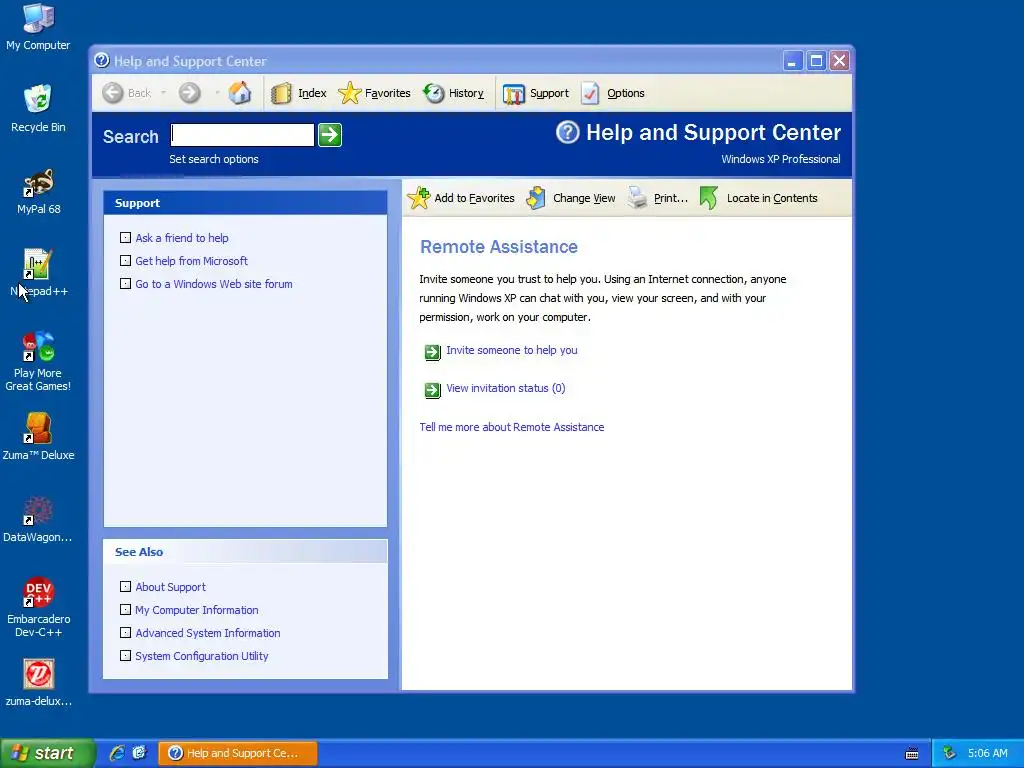The width and height of the screenshot is (1024, 768).
Task: Start search with green arrow button
Action: coord(330,135)
